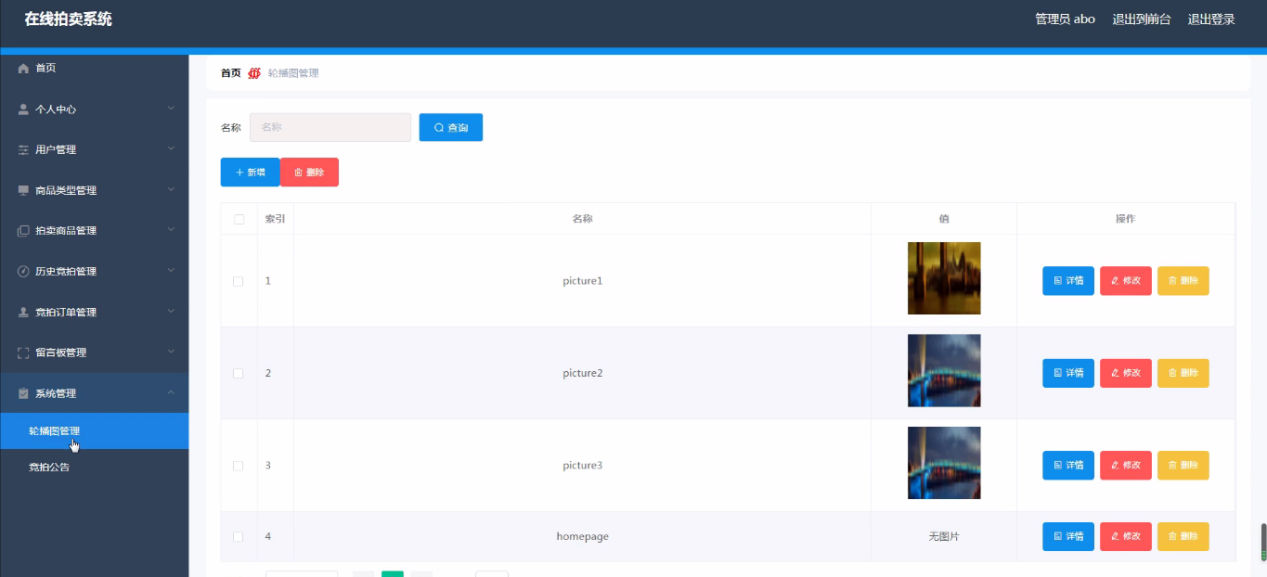Screen dimensions: 1267x577
Task: Click the 名称 search input field
Action: coord(330,127)
